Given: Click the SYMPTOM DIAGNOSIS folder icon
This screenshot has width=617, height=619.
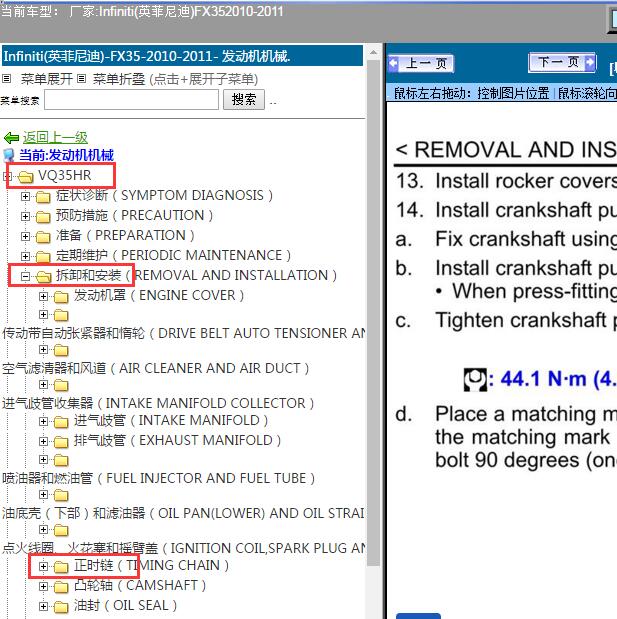Looking at the screenshot, I should (43, 196).
